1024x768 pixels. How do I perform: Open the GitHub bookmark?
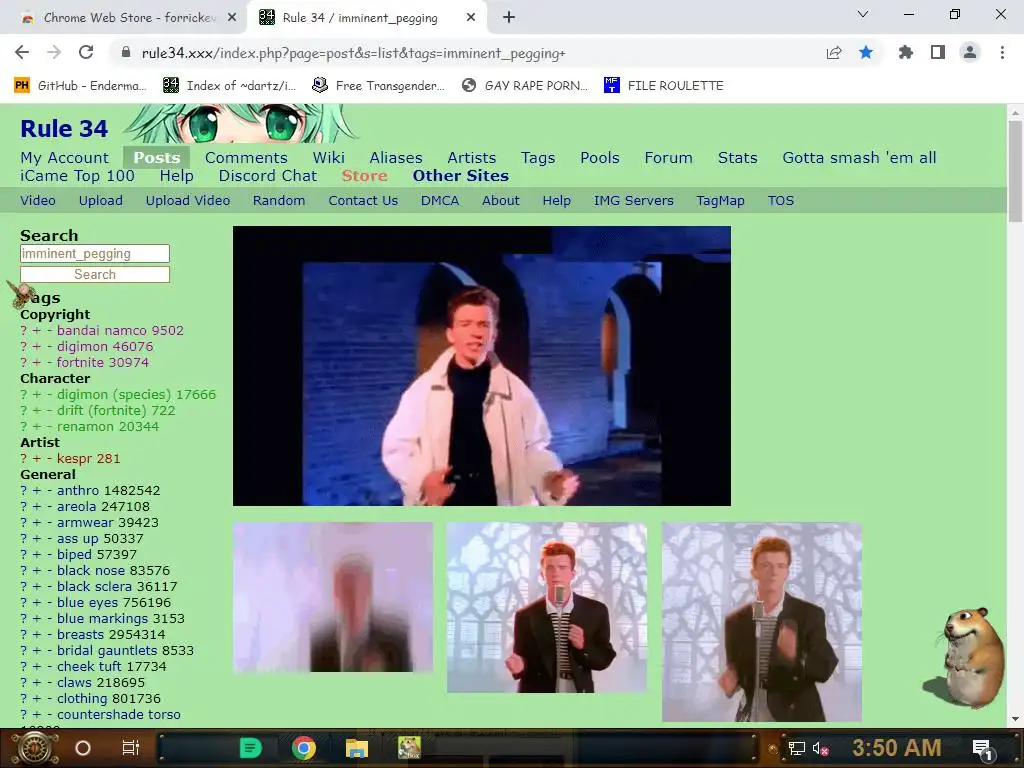pyautogui.click(x=80, y=86)
